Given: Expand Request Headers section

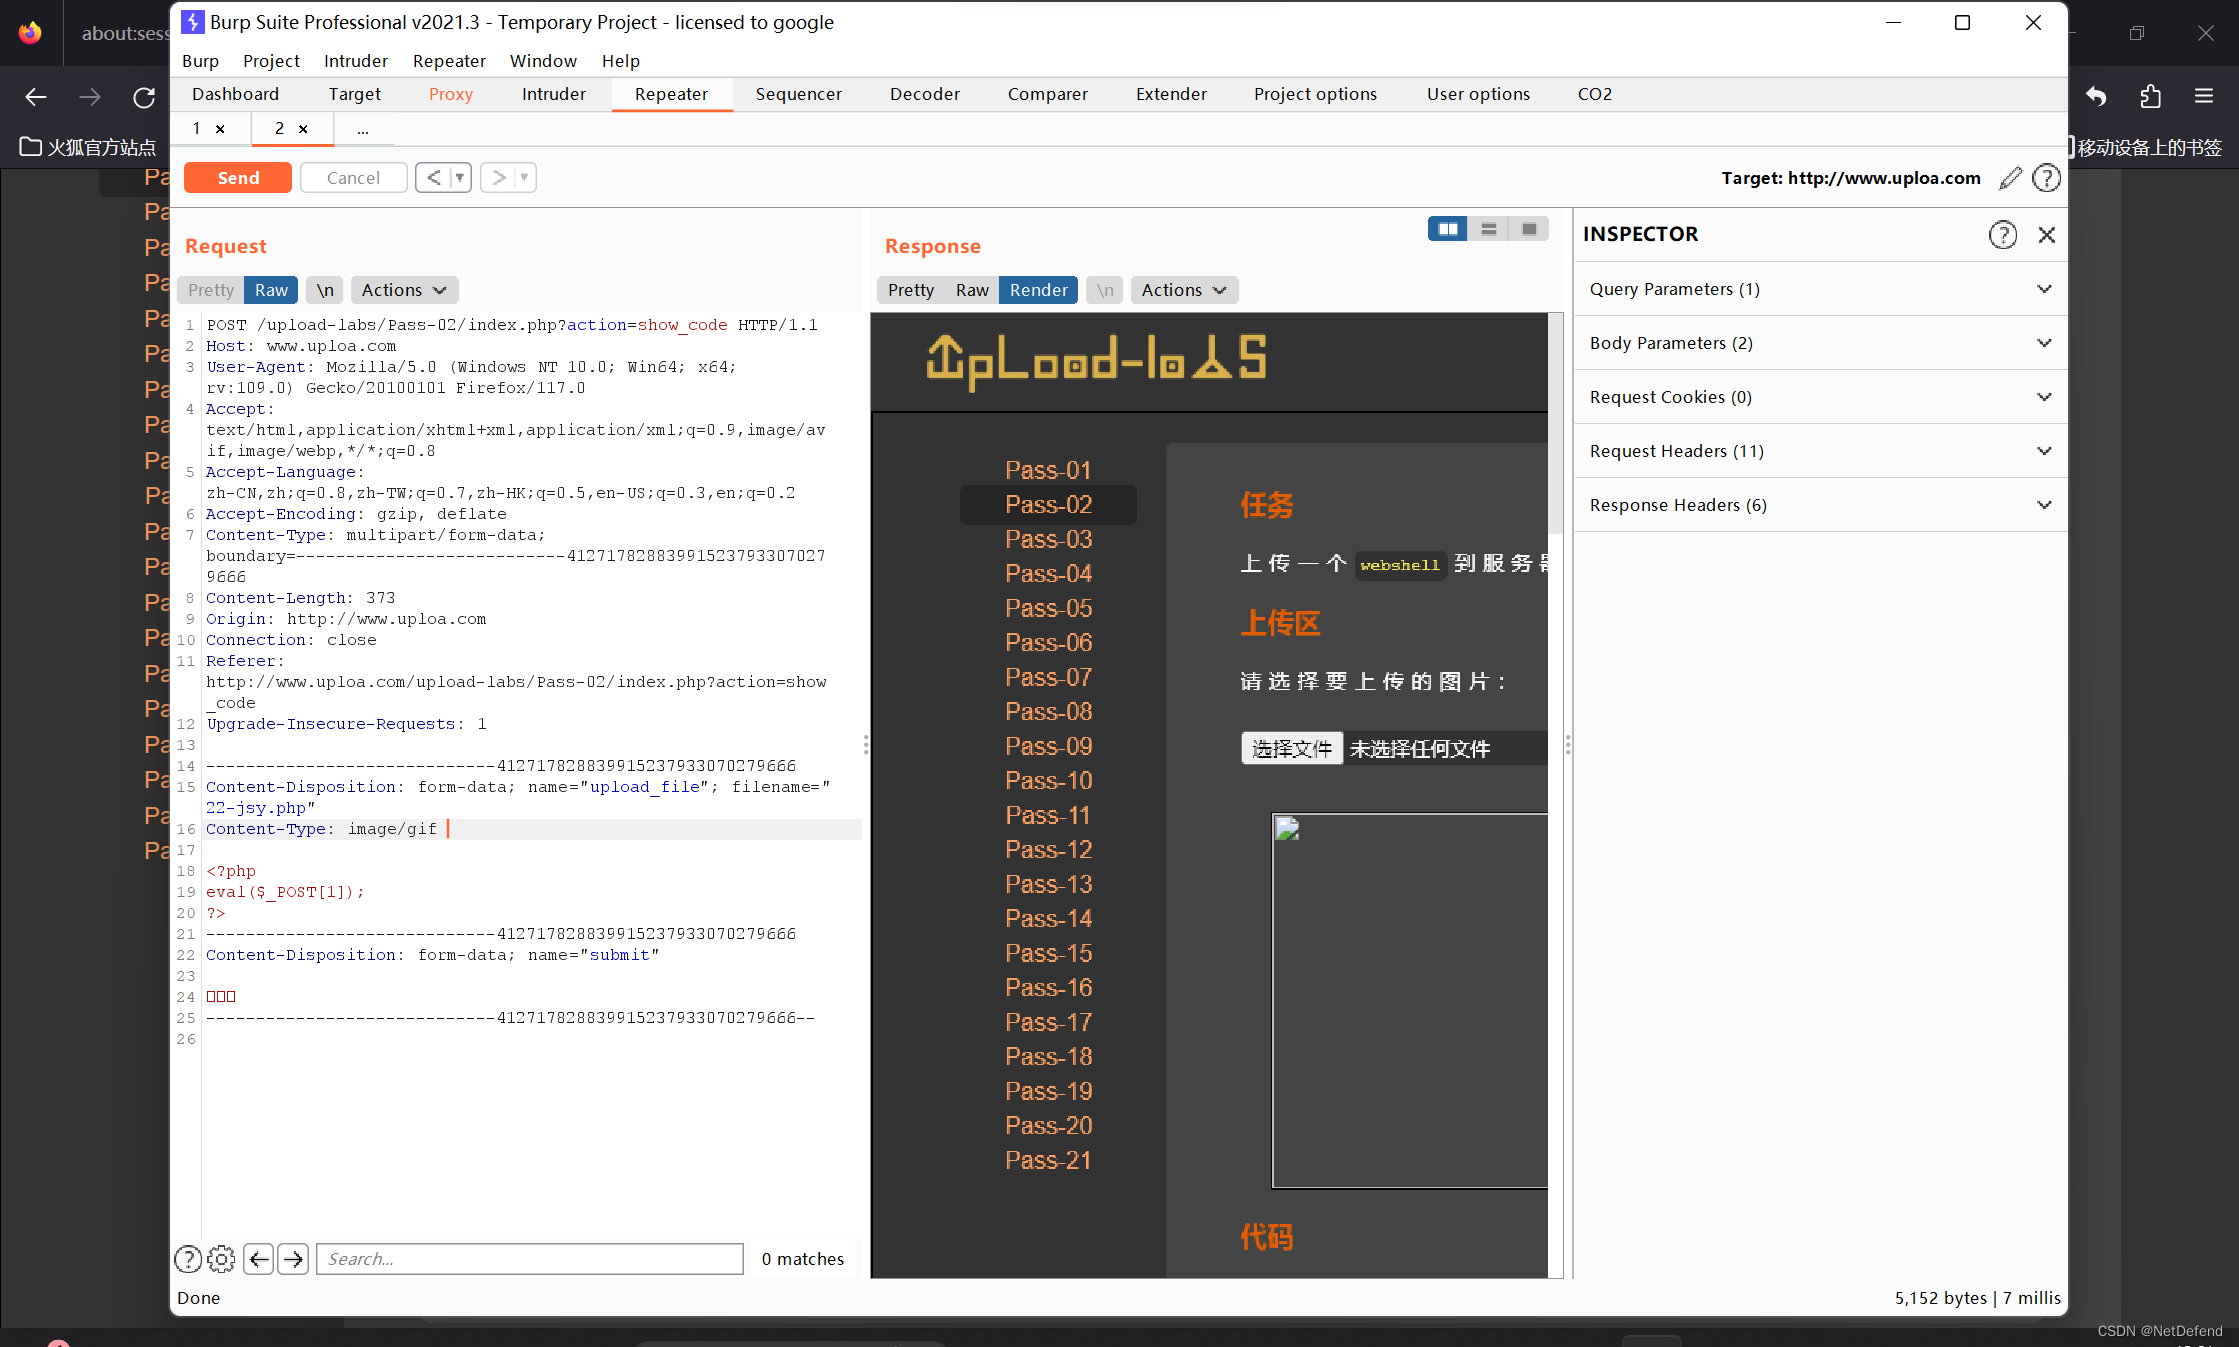Looking at the screenshot, I should [1820, 451].
